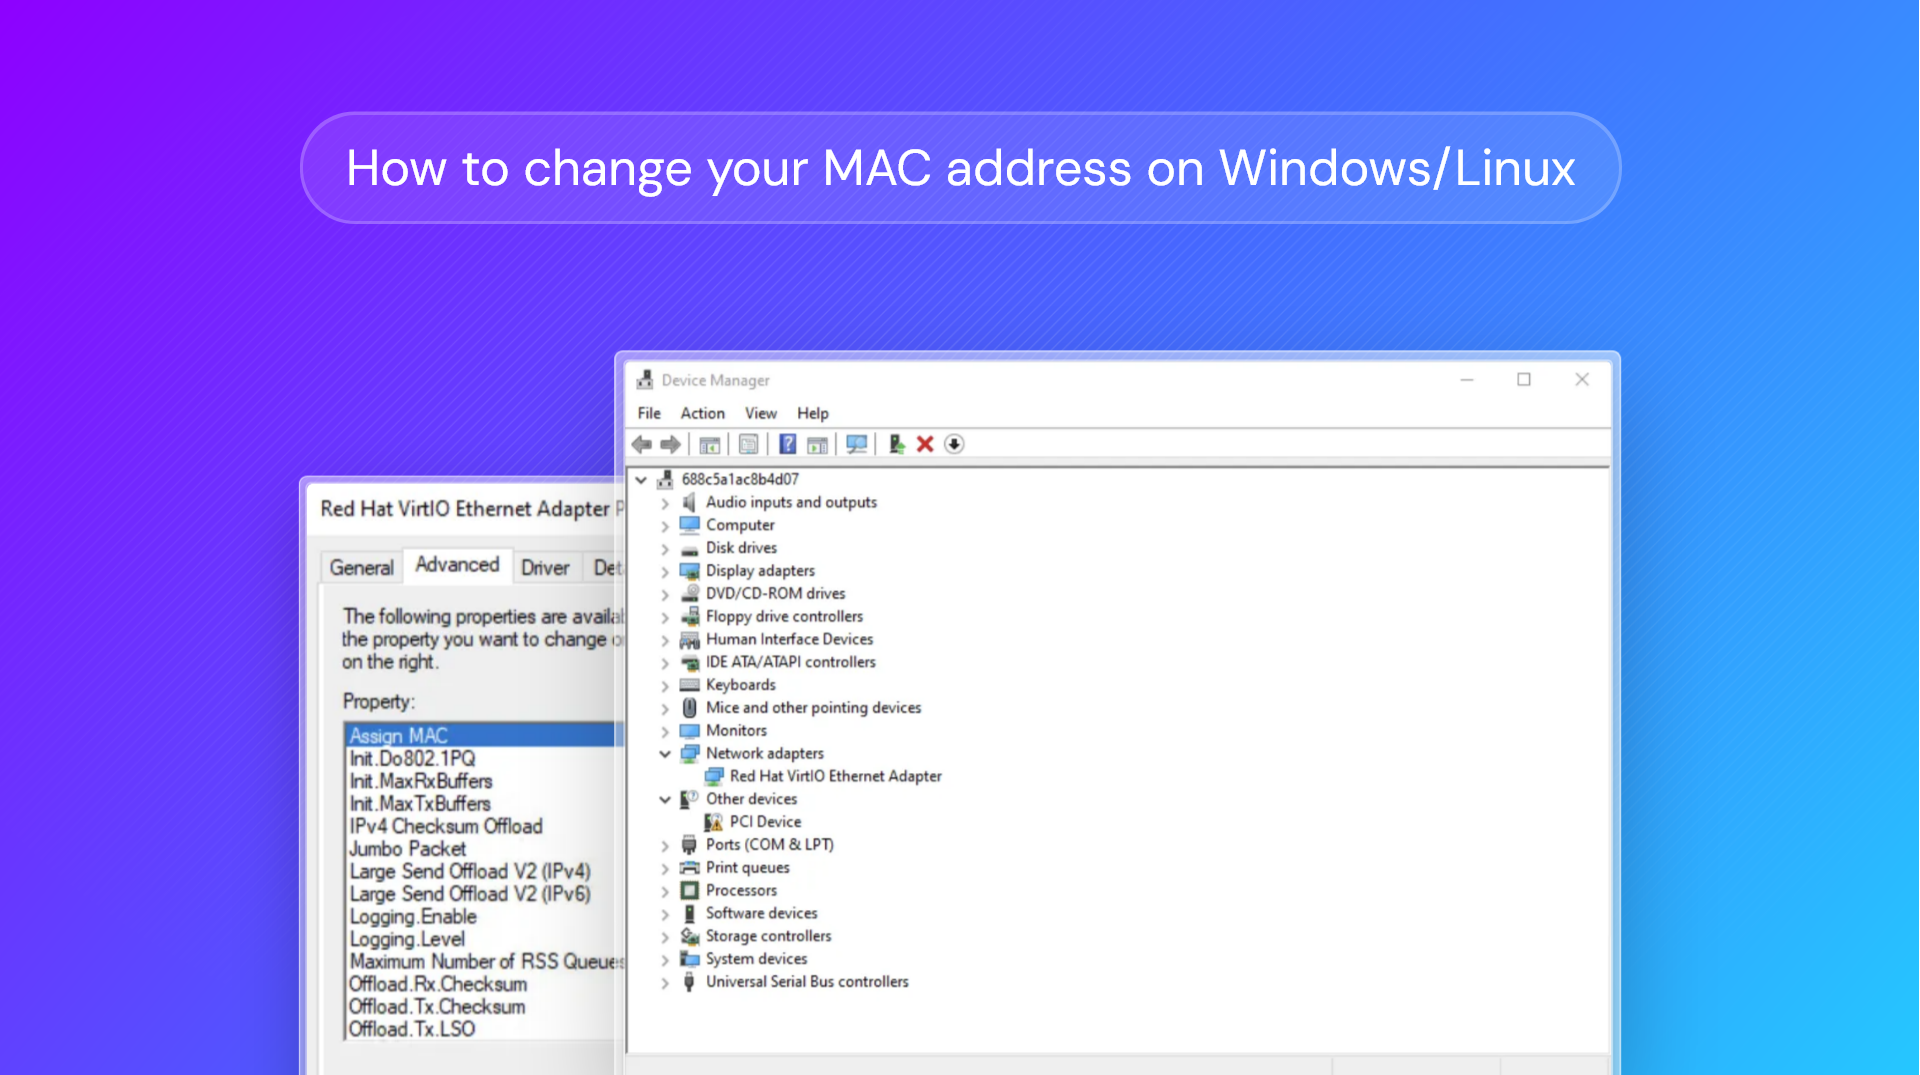The width and height of the screenshot is (1920, 1075).
Task: Expand the Storage controllers category
Action: click(x=665, y=937)
